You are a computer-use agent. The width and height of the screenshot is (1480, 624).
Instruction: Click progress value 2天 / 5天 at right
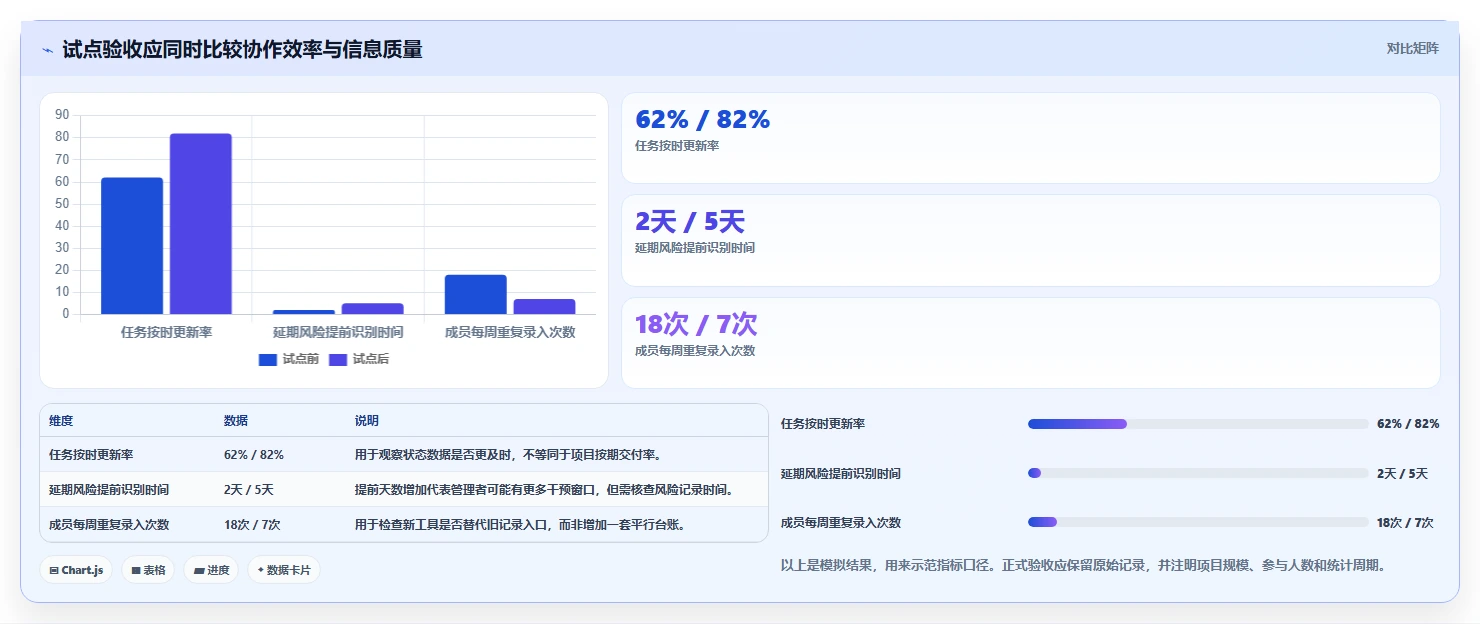pos(1402,474)
